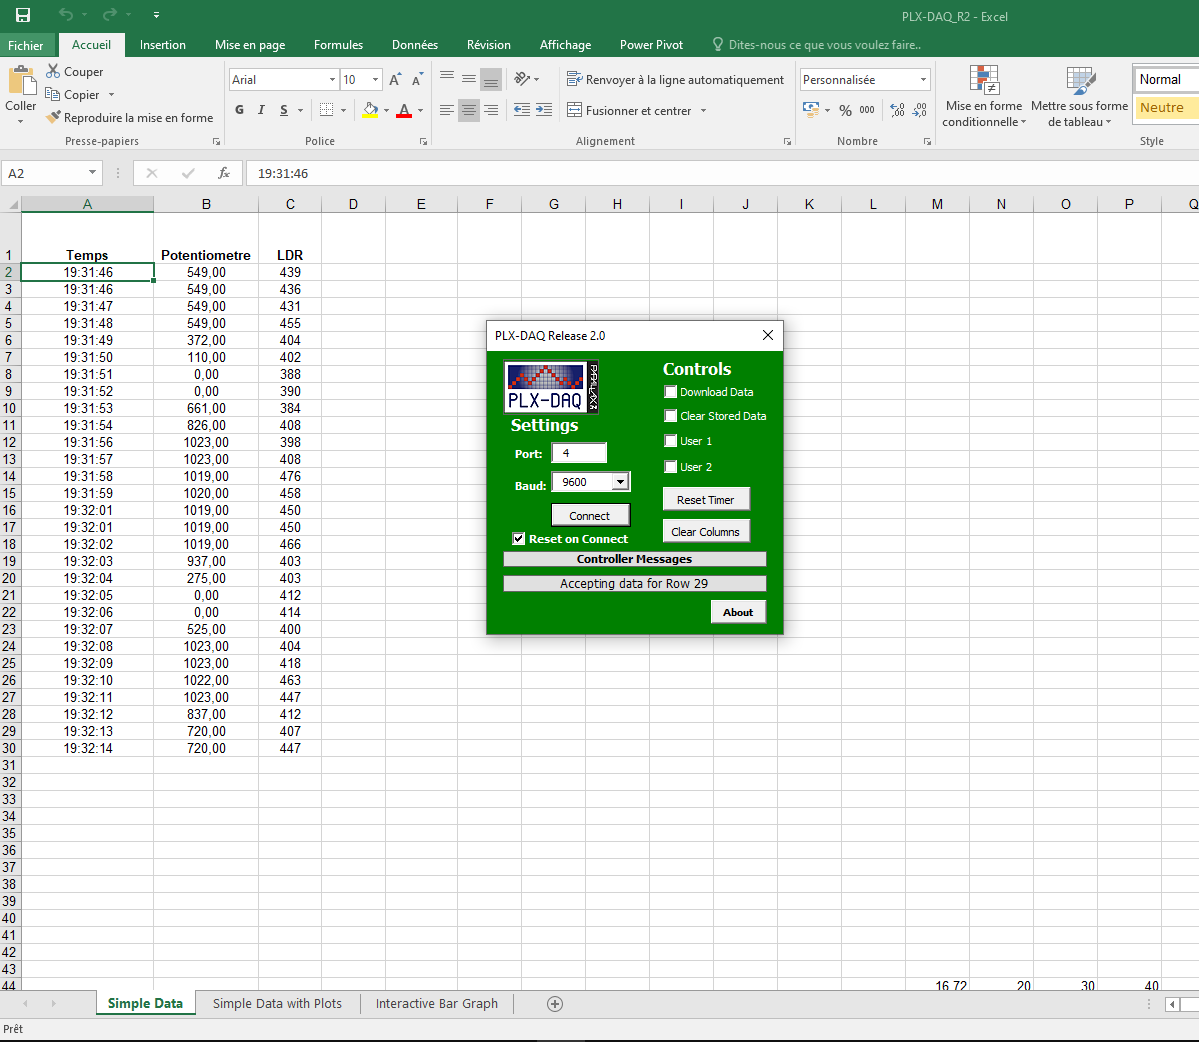Check the User 1 checkbox
The image size is (1199, 1042).
(670, 441)
